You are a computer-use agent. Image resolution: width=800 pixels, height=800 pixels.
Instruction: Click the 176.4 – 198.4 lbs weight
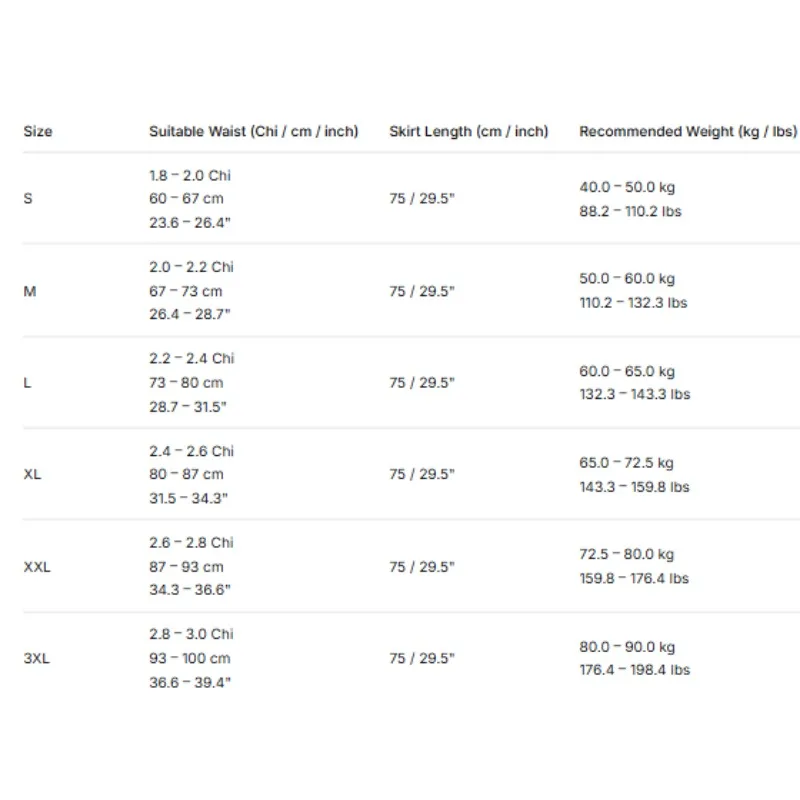(x=634, y=670)
